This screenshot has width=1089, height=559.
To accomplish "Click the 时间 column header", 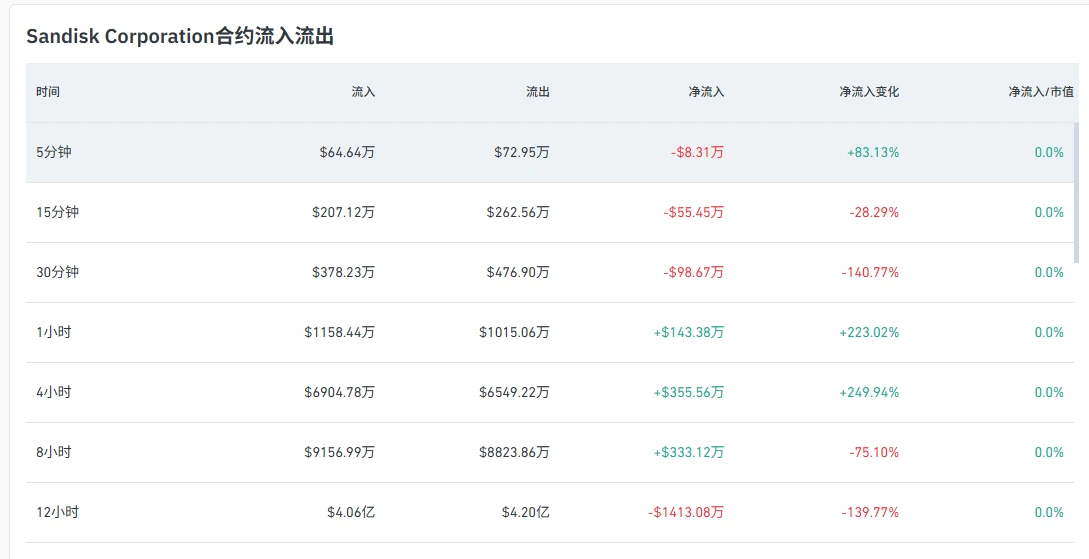I will [x=48, y=92].
